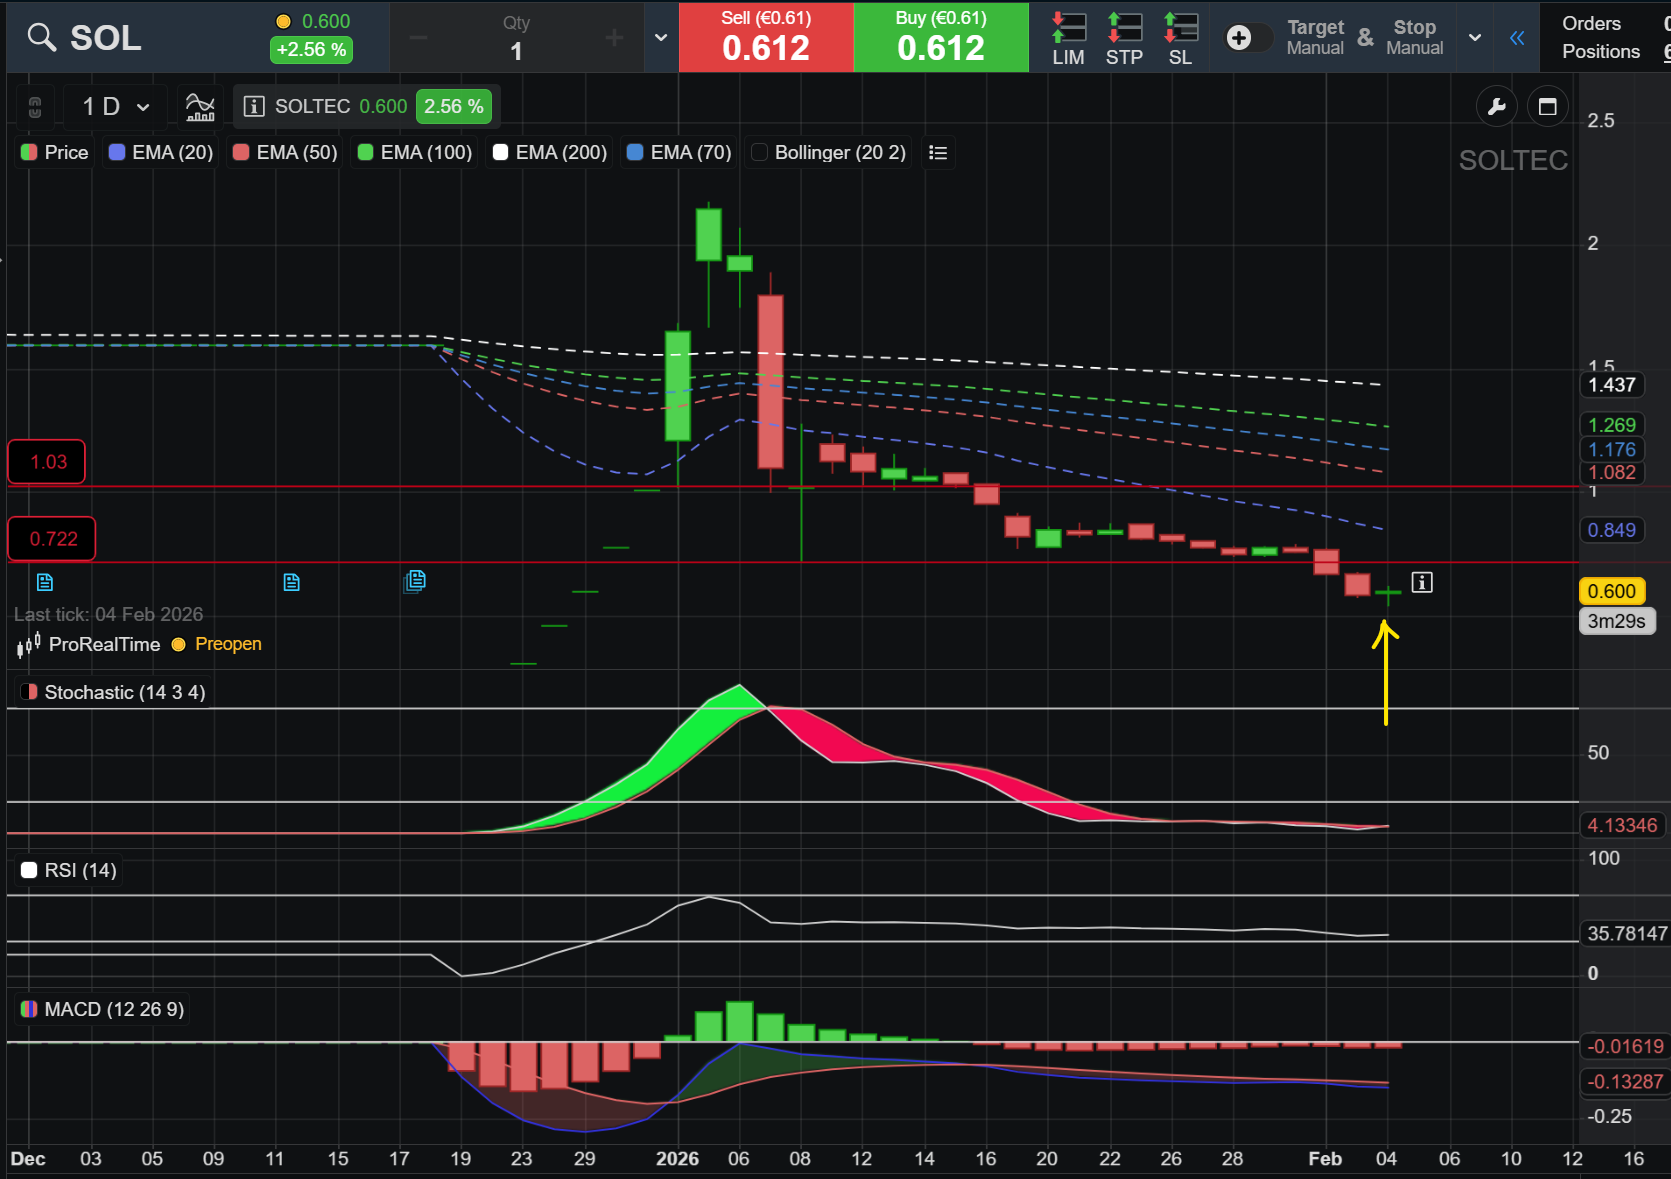Detach the chart using the window icon
Viewport: 1671px width, 1179px height.
[1547, 107]
